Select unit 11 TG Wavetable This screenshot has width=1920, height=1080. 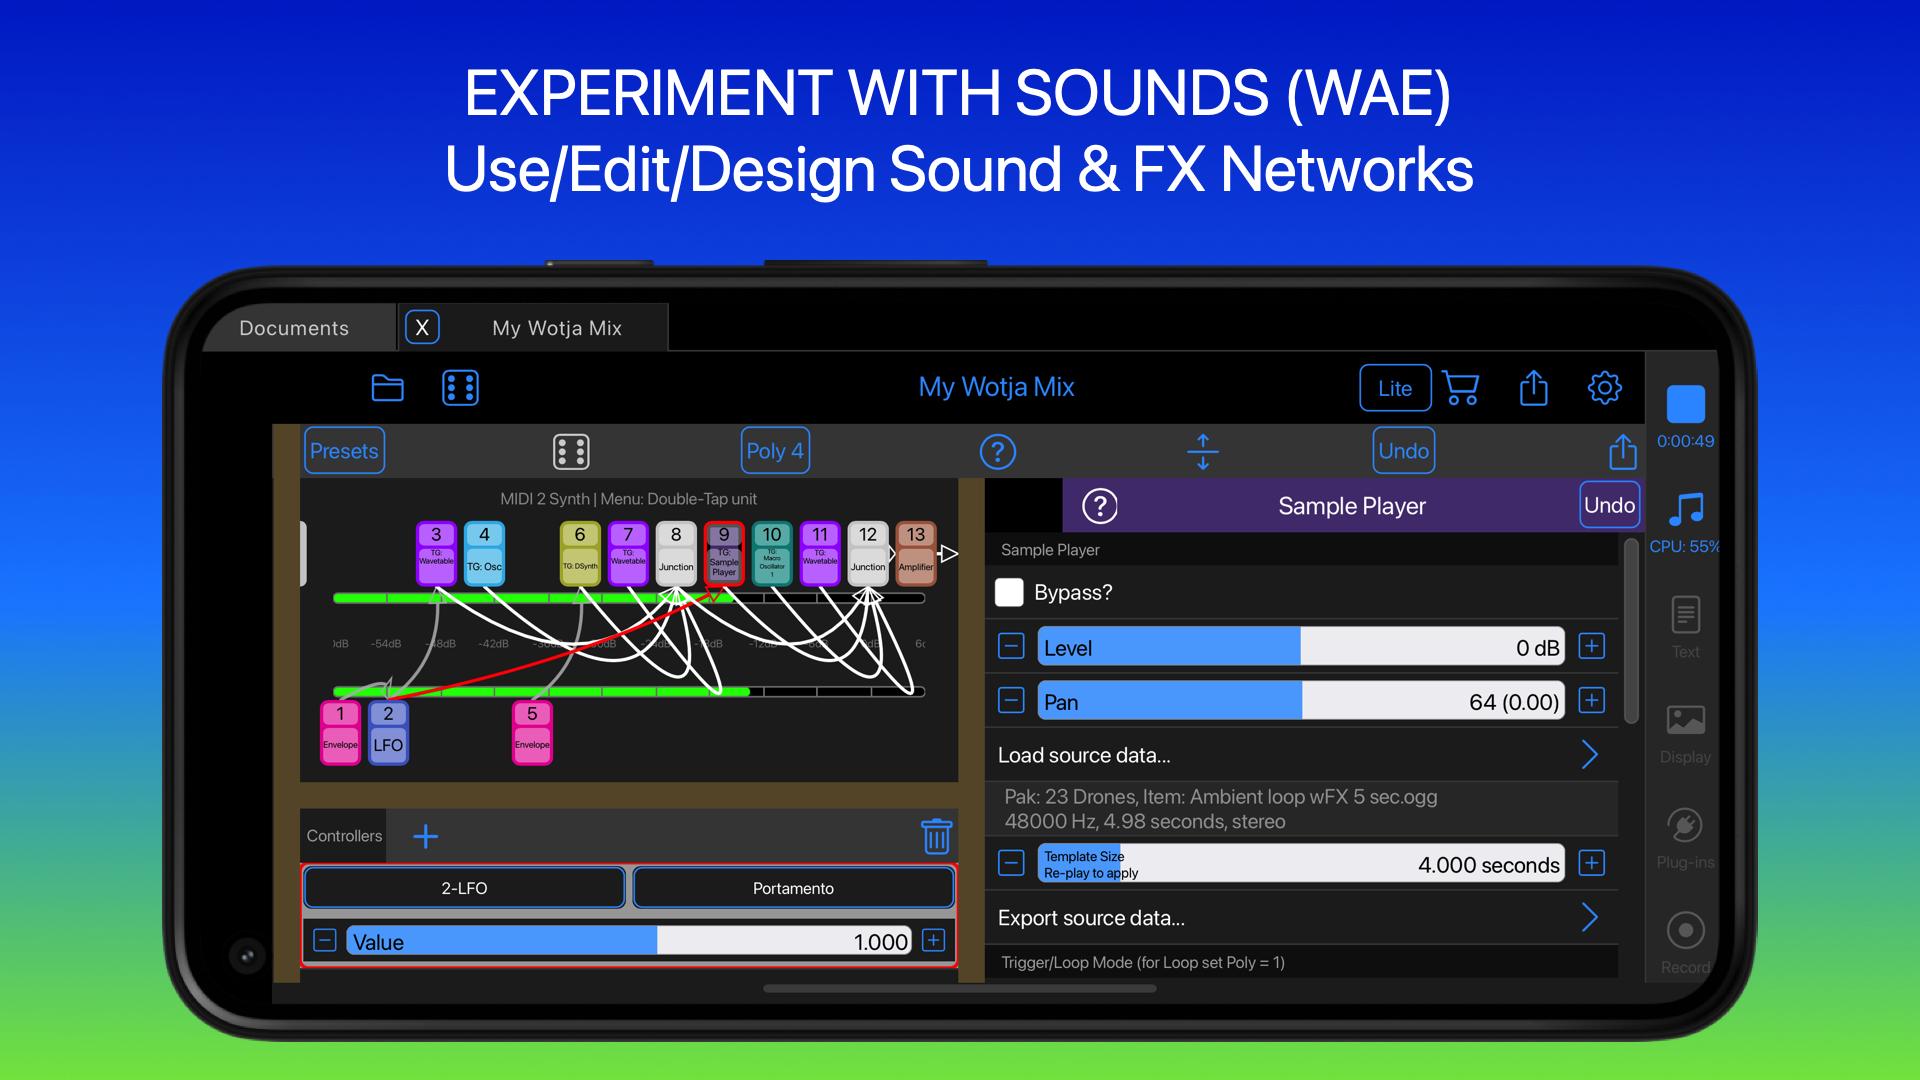(820, 553)
